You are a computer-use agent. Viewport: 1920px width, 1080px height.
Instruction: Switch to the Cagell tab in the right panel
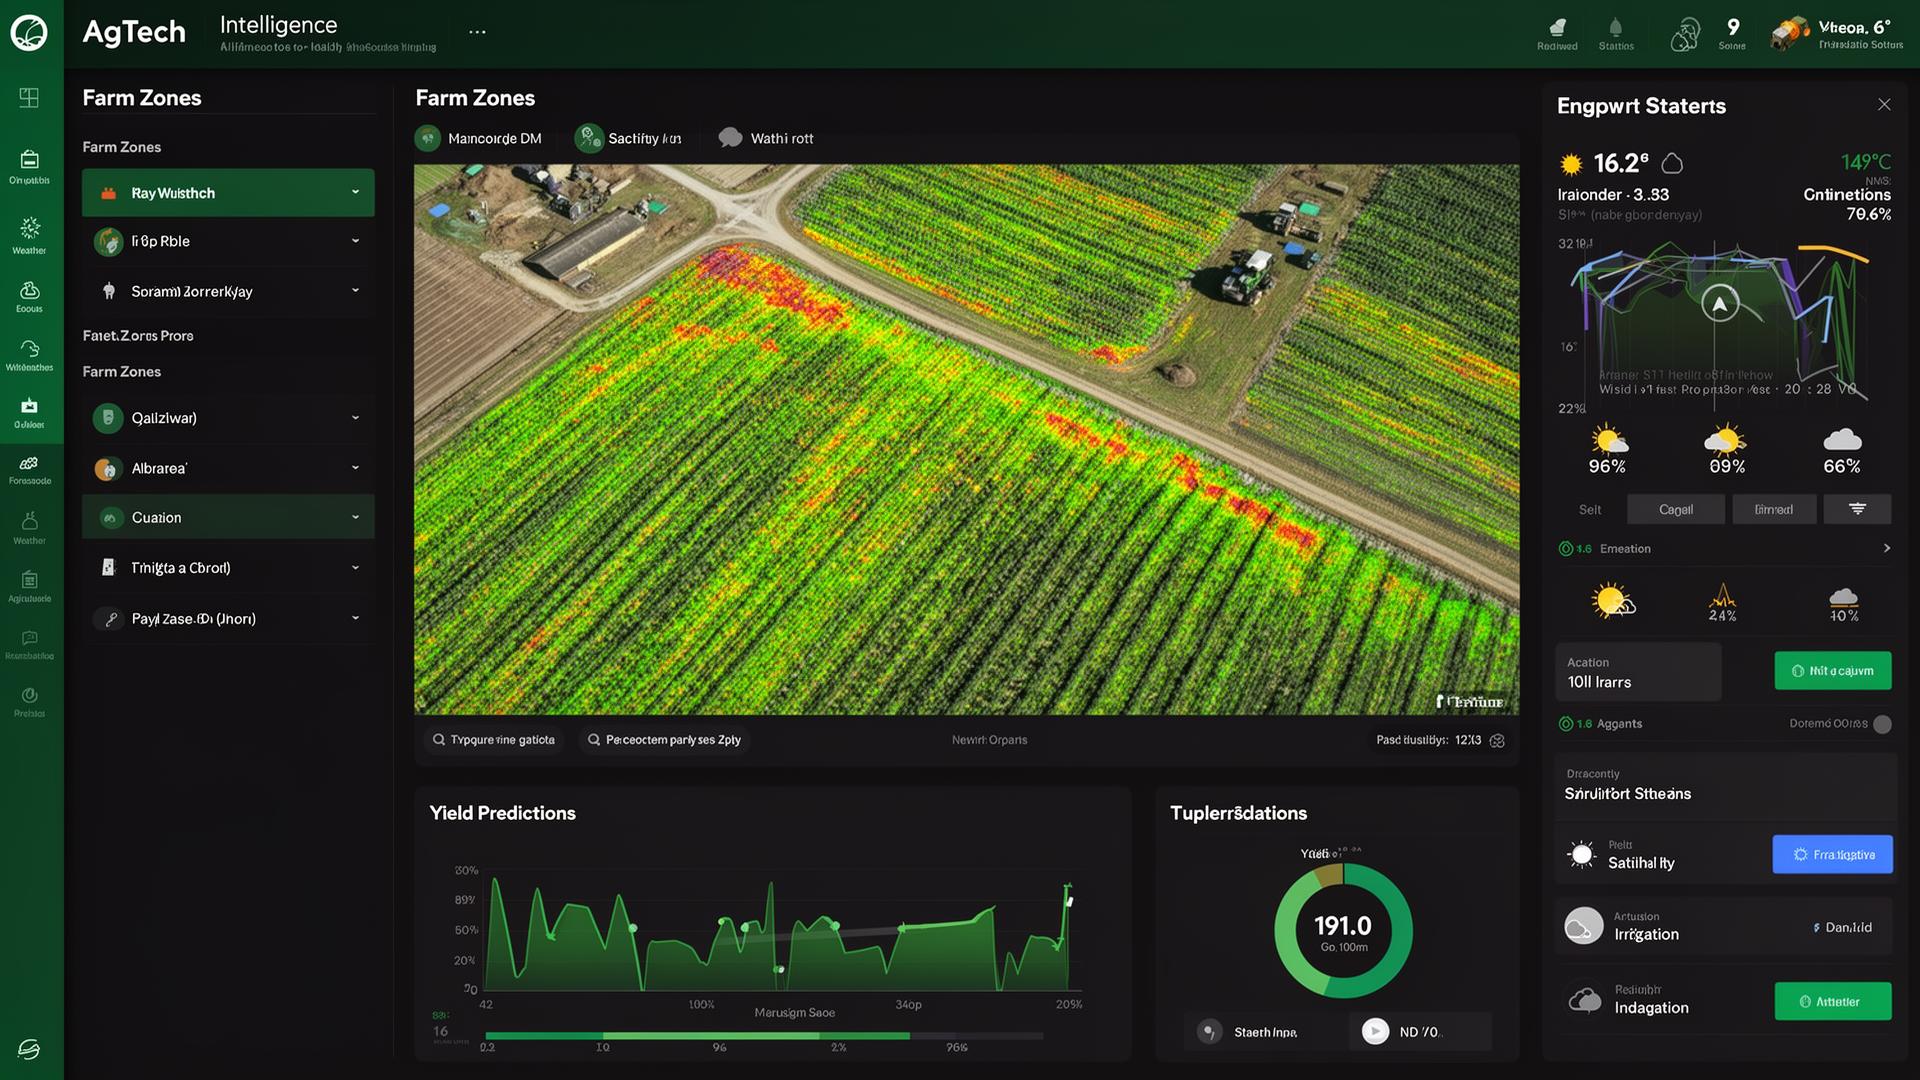(1675, 509)
